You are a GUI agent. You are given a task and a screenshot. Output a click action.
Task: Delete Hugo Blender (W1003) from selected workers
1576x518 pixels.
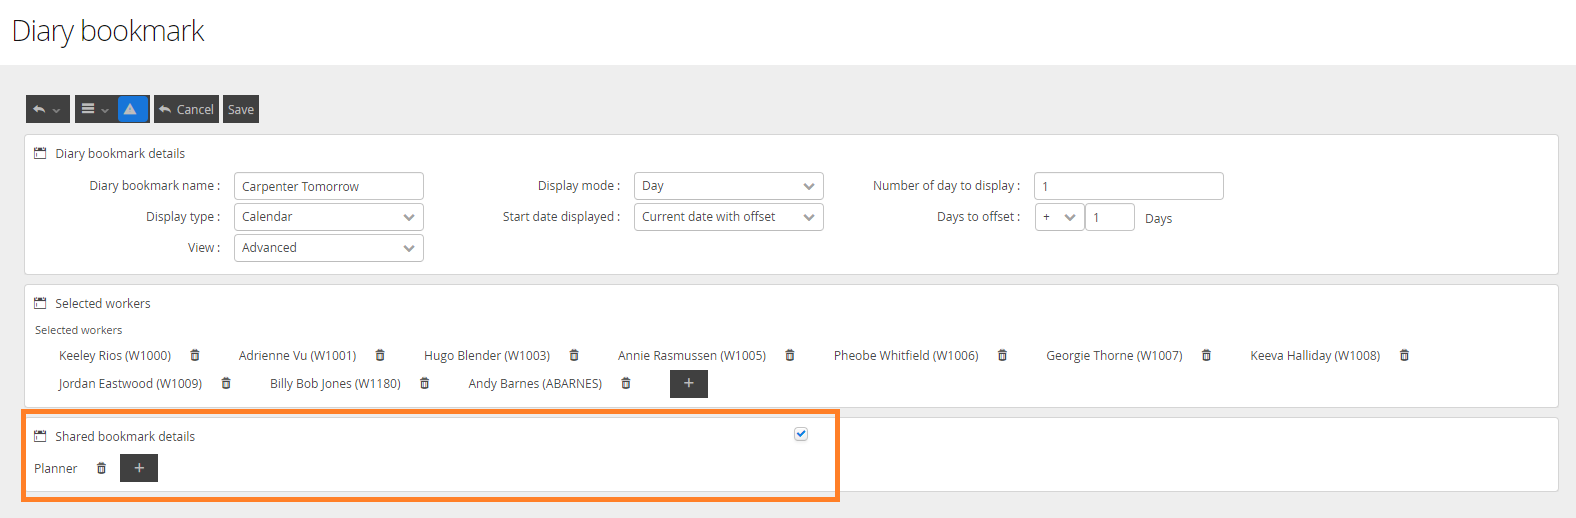(574, 355)
